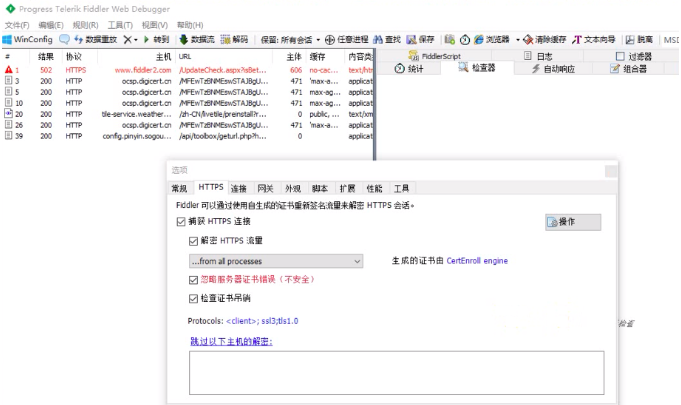Toggle the 解码 decode button
681x405 pixels.
click(235, 40)
